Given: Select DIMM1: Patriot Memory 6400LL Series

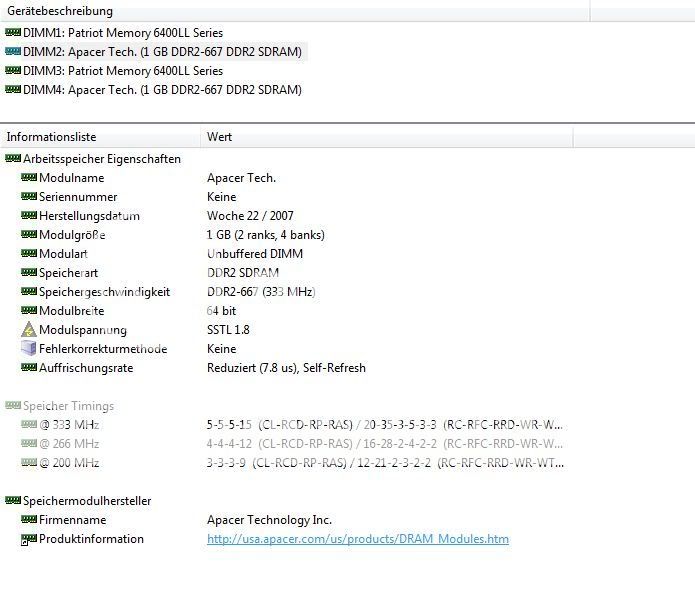Looking at the screenshot, I should pos(123,33).
